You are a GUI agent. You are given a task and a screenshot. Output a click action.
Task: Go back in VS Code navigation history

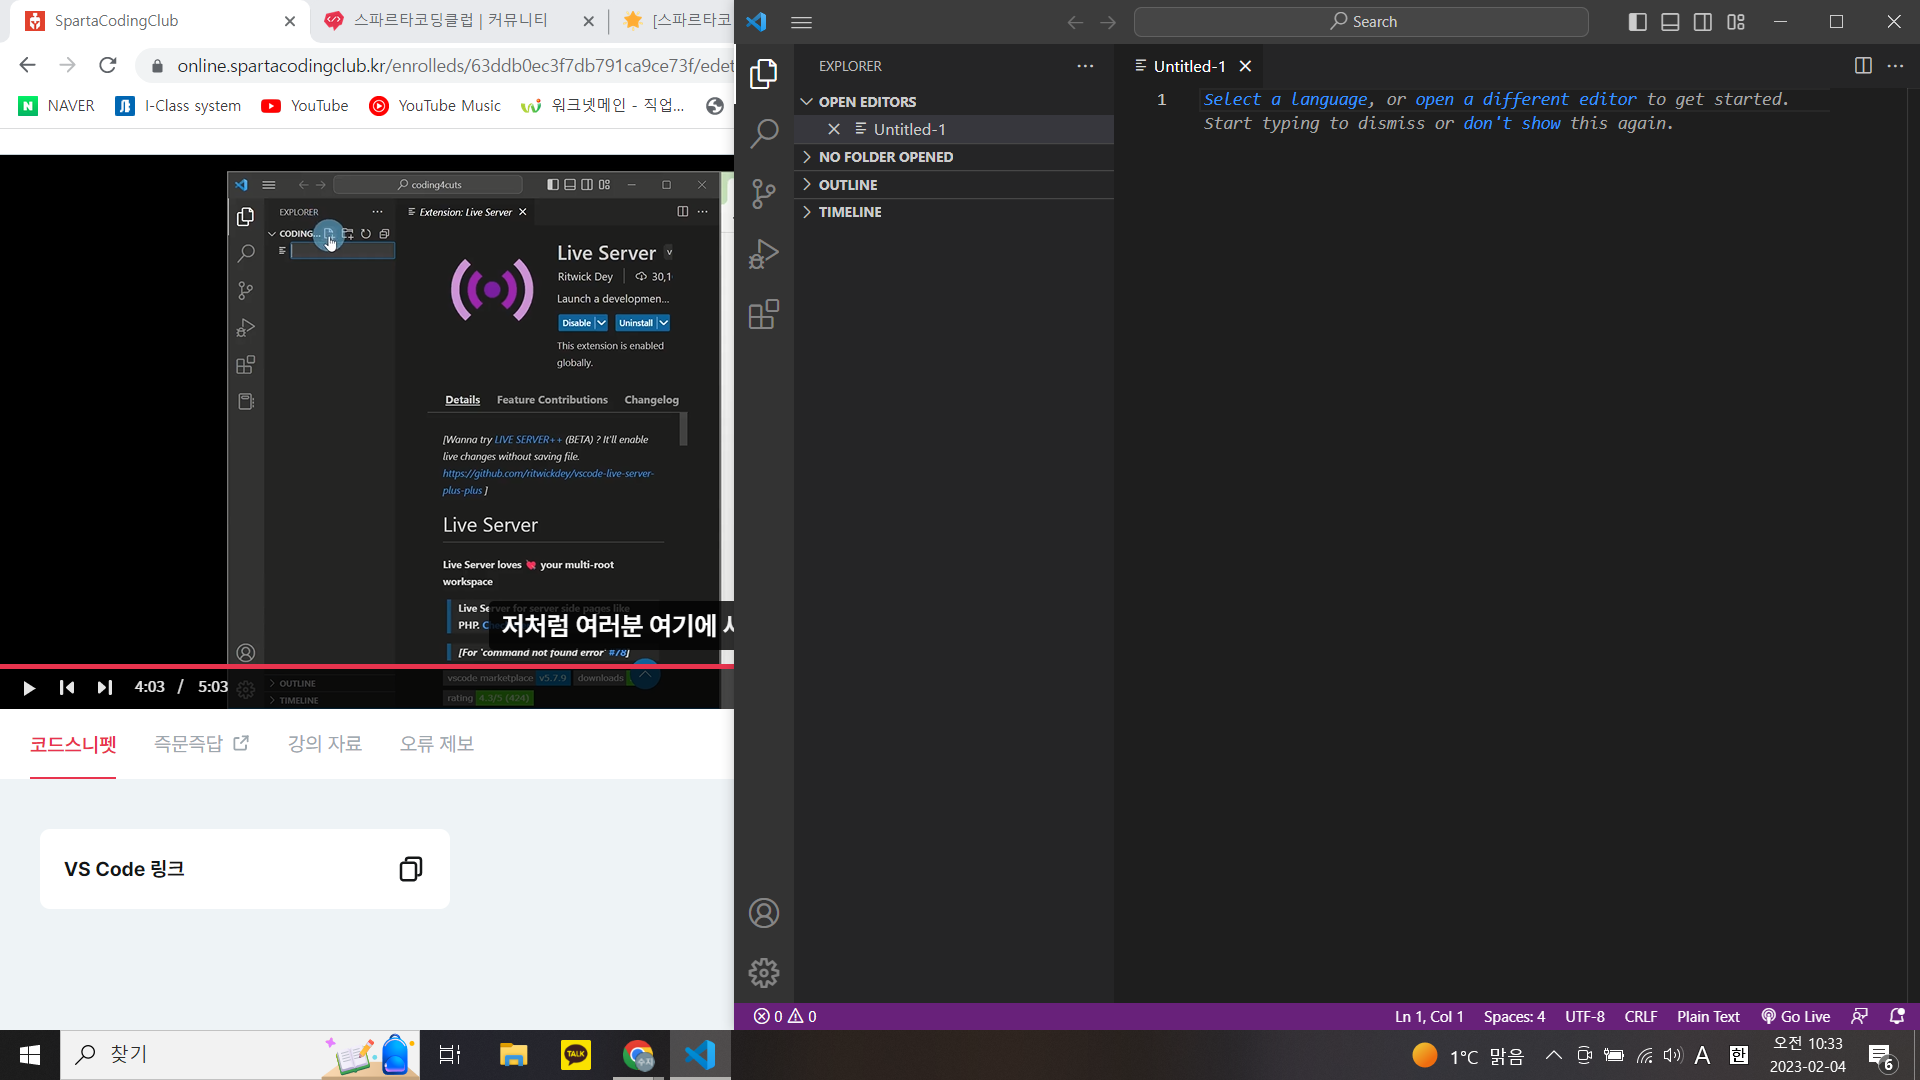[x=1075, y=22]
